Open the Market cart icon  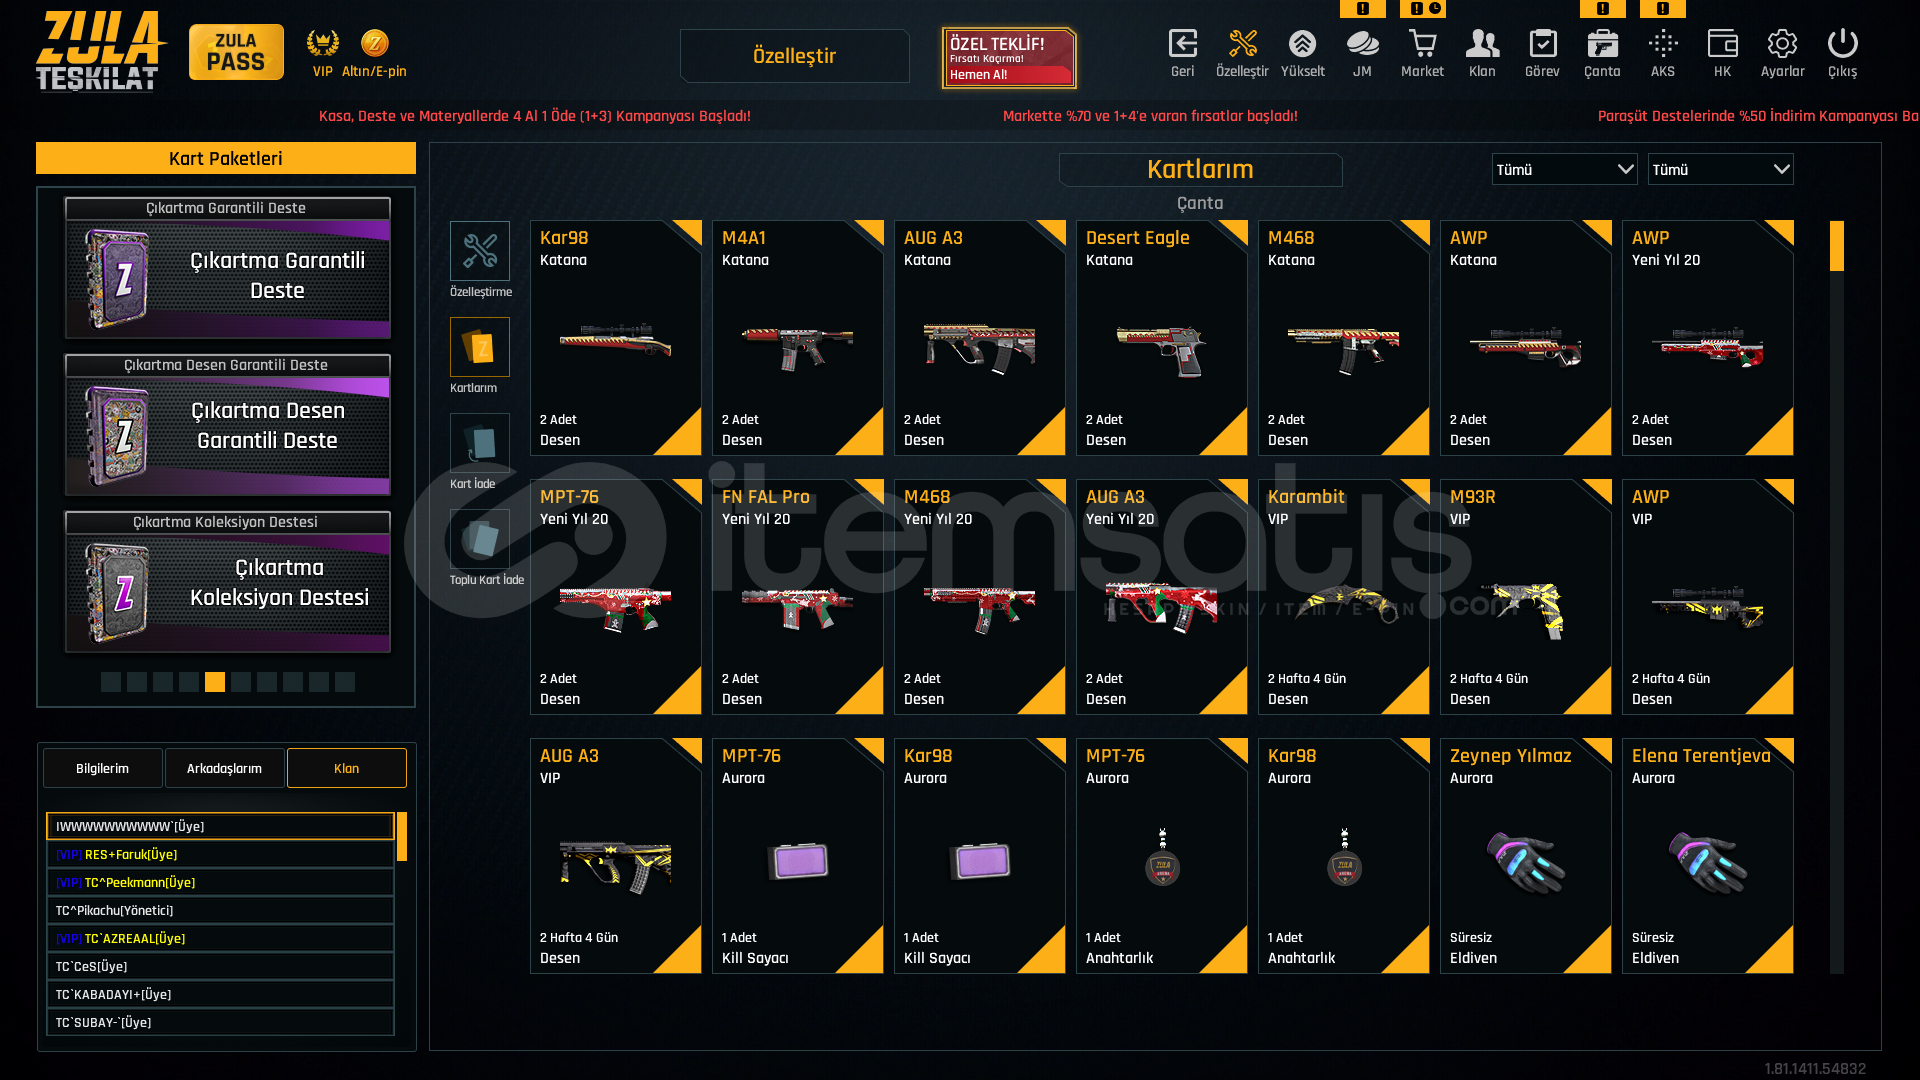point(1422,44)
